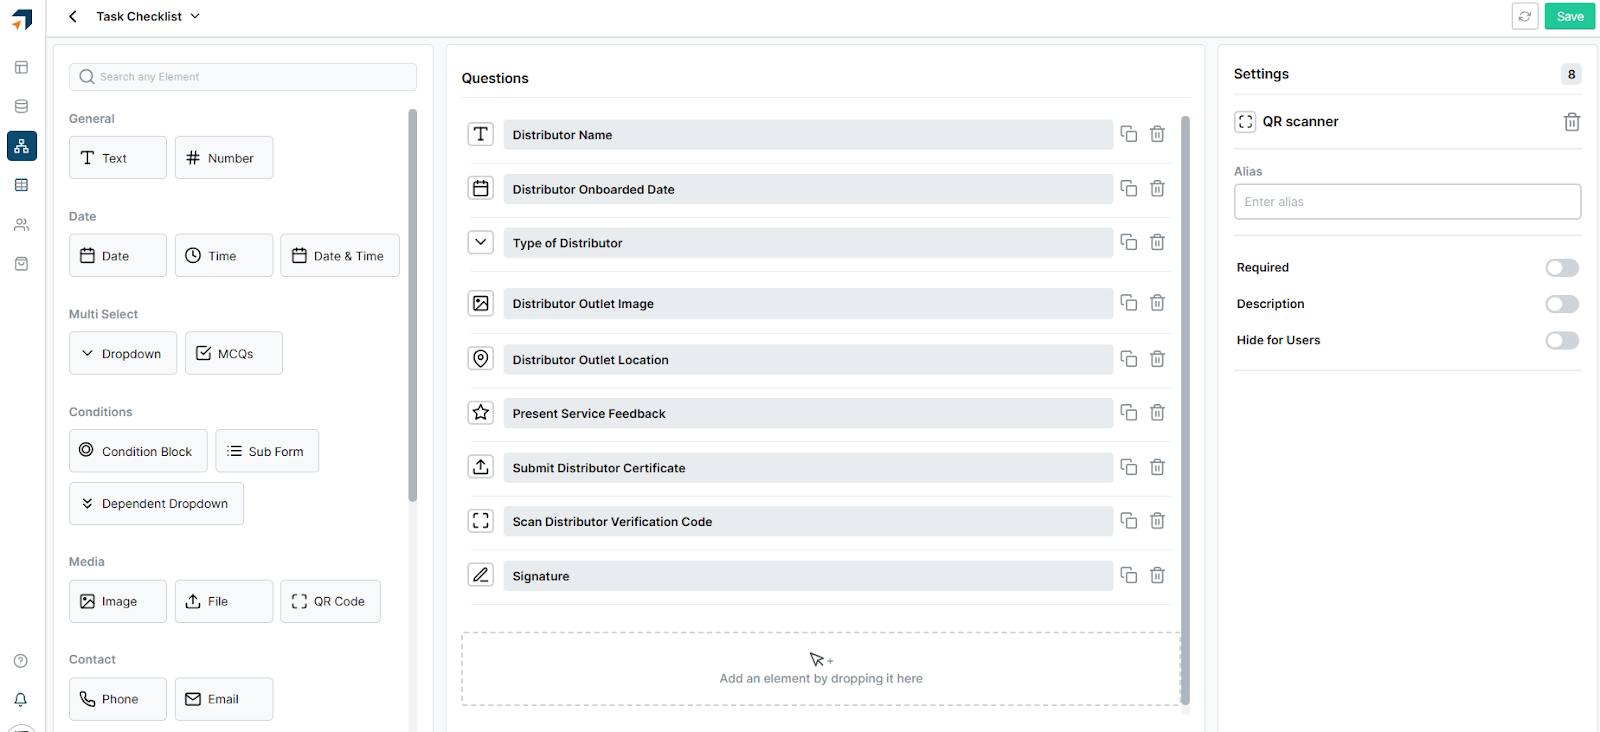Click the Enter alias input field
The height and width of the screenshot is (732, 1600).
(x=1406, y=201)
